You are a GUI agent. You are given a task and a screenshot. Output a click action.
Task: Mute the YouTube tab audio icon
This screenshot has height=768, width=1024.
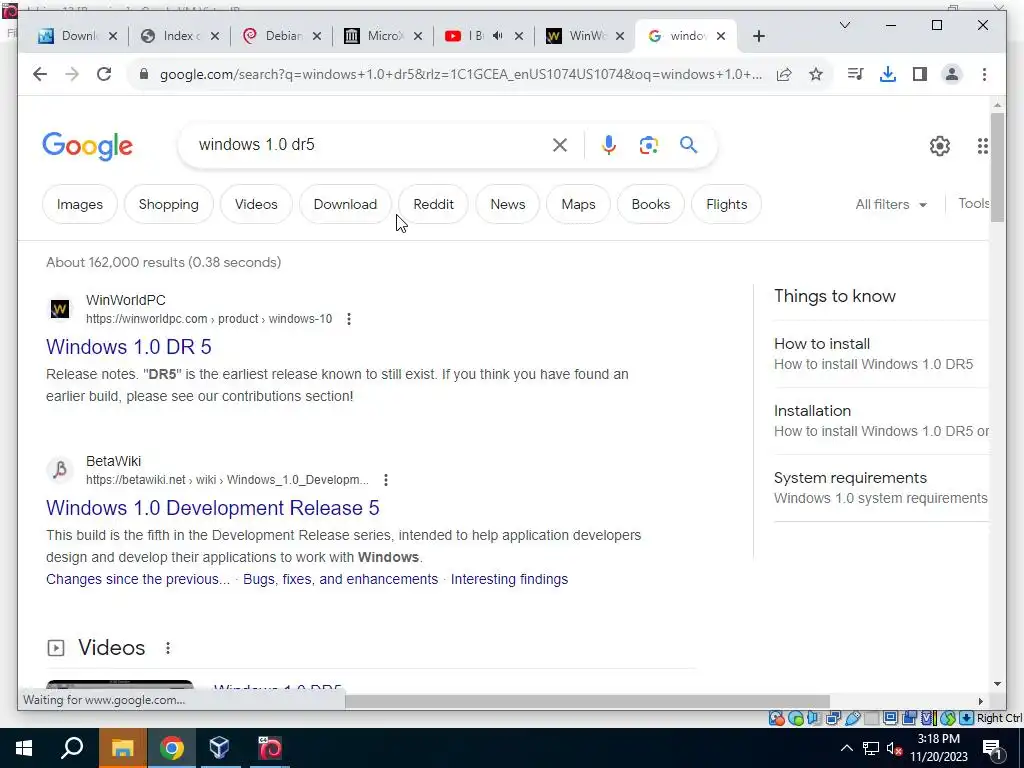coord(498,36)
